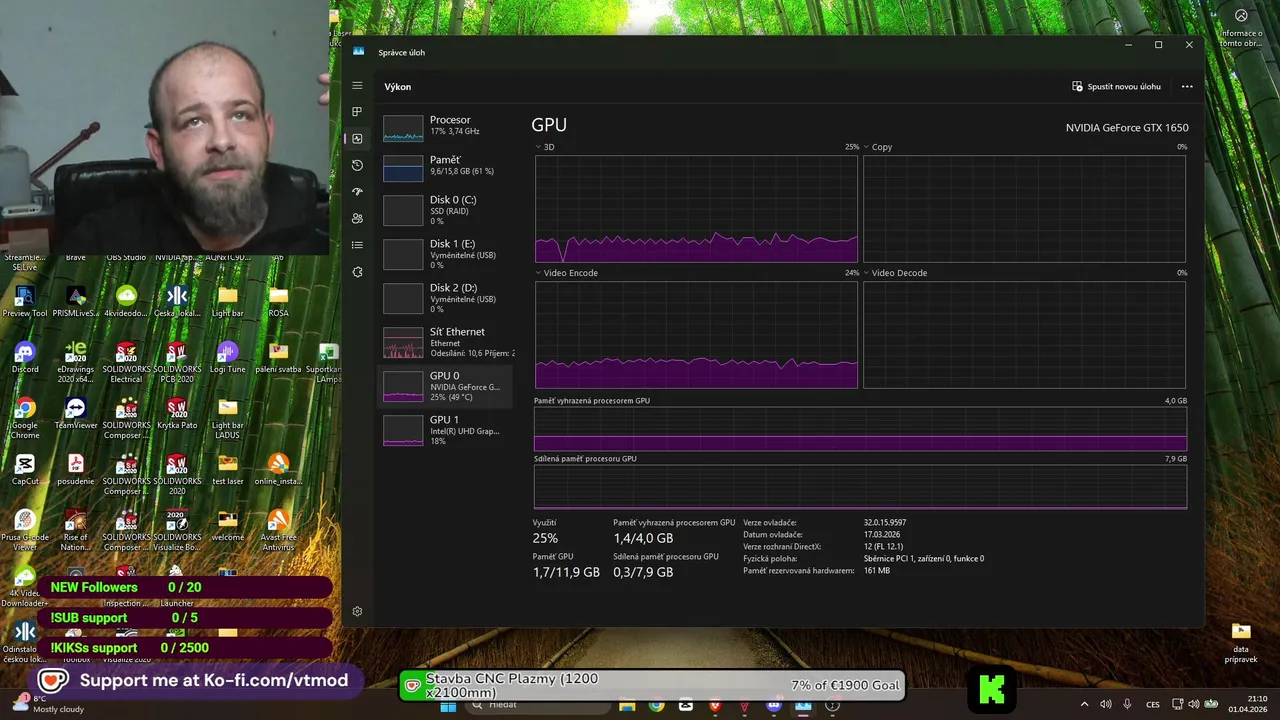Image resolution: width=1280 pixels, height=720 pixels.
Task: Open the Services page icon
Action: point(357,272)
